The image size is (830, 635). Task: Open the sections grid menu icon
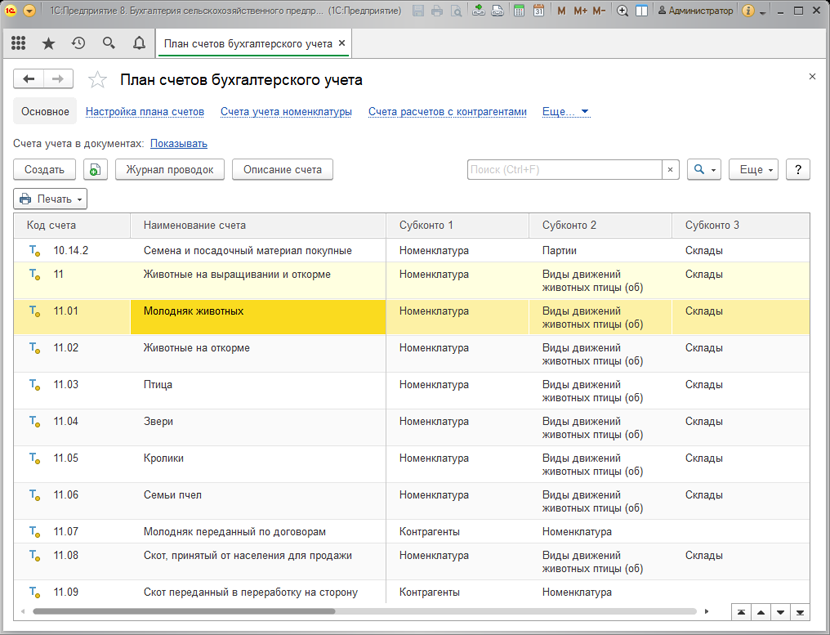(19, 43)
